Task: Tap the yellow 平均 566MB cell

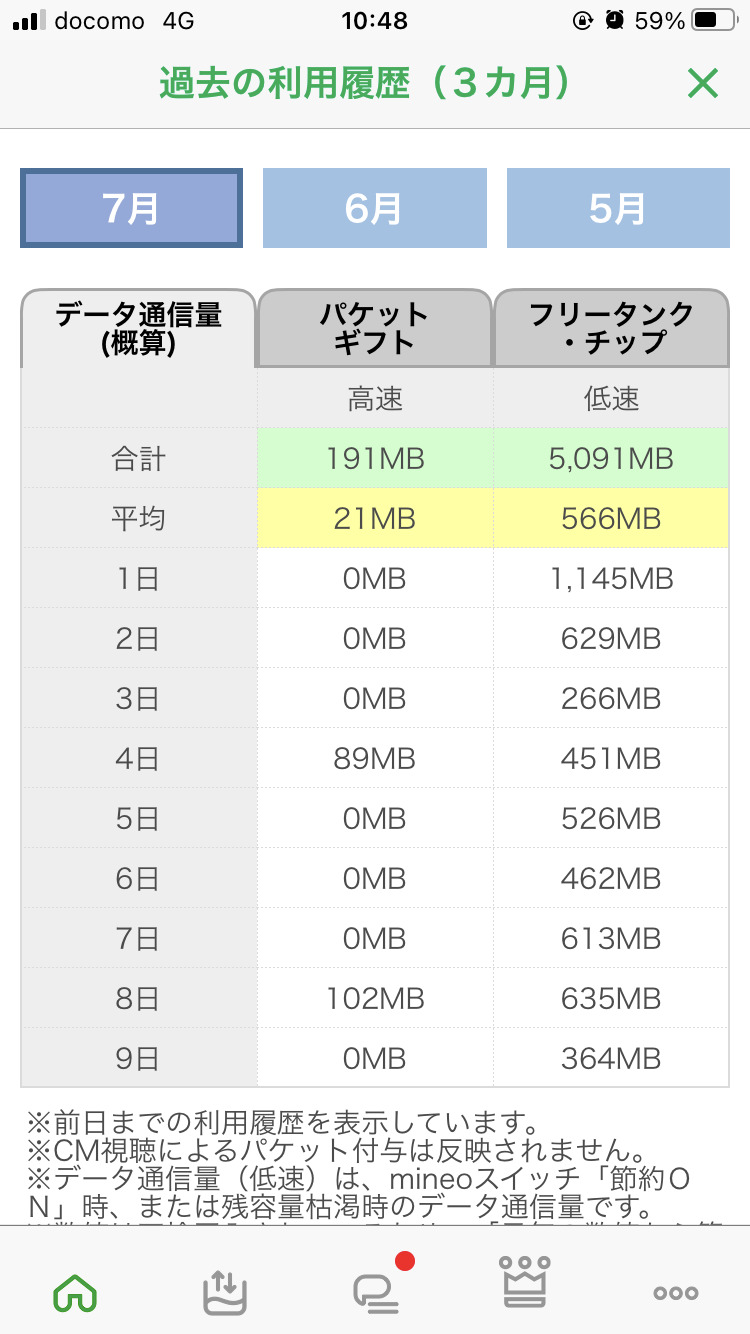Action: 611,519
